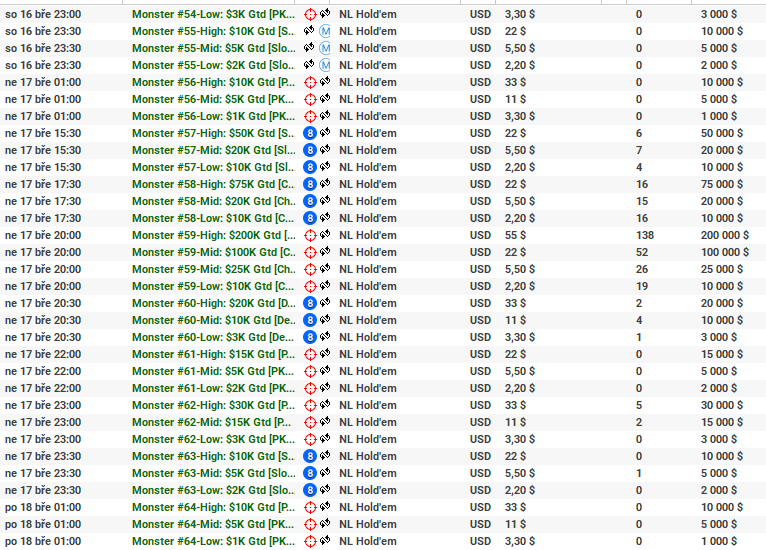The image size is (766, 550).
Task: Click date 'po 18 bře 01:00' in Monster #64-High row
Action: click(43, 508)
